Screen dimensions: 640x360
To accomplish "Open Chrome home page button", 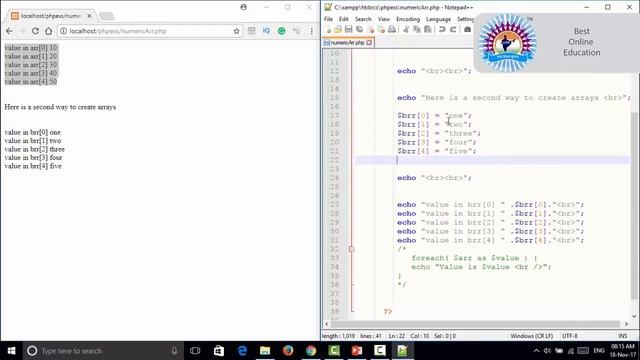I will point(49,31).
